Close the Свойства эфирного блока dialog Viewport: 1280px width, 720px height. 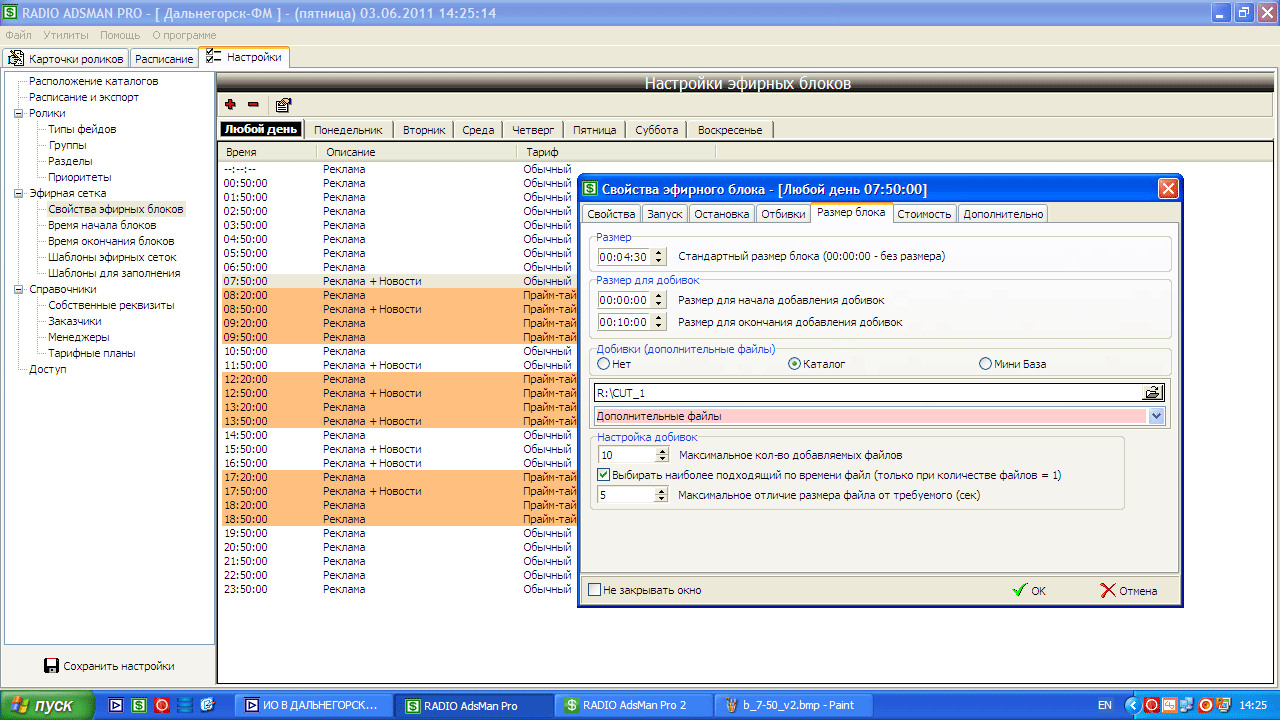click(x=1167, y=188)
